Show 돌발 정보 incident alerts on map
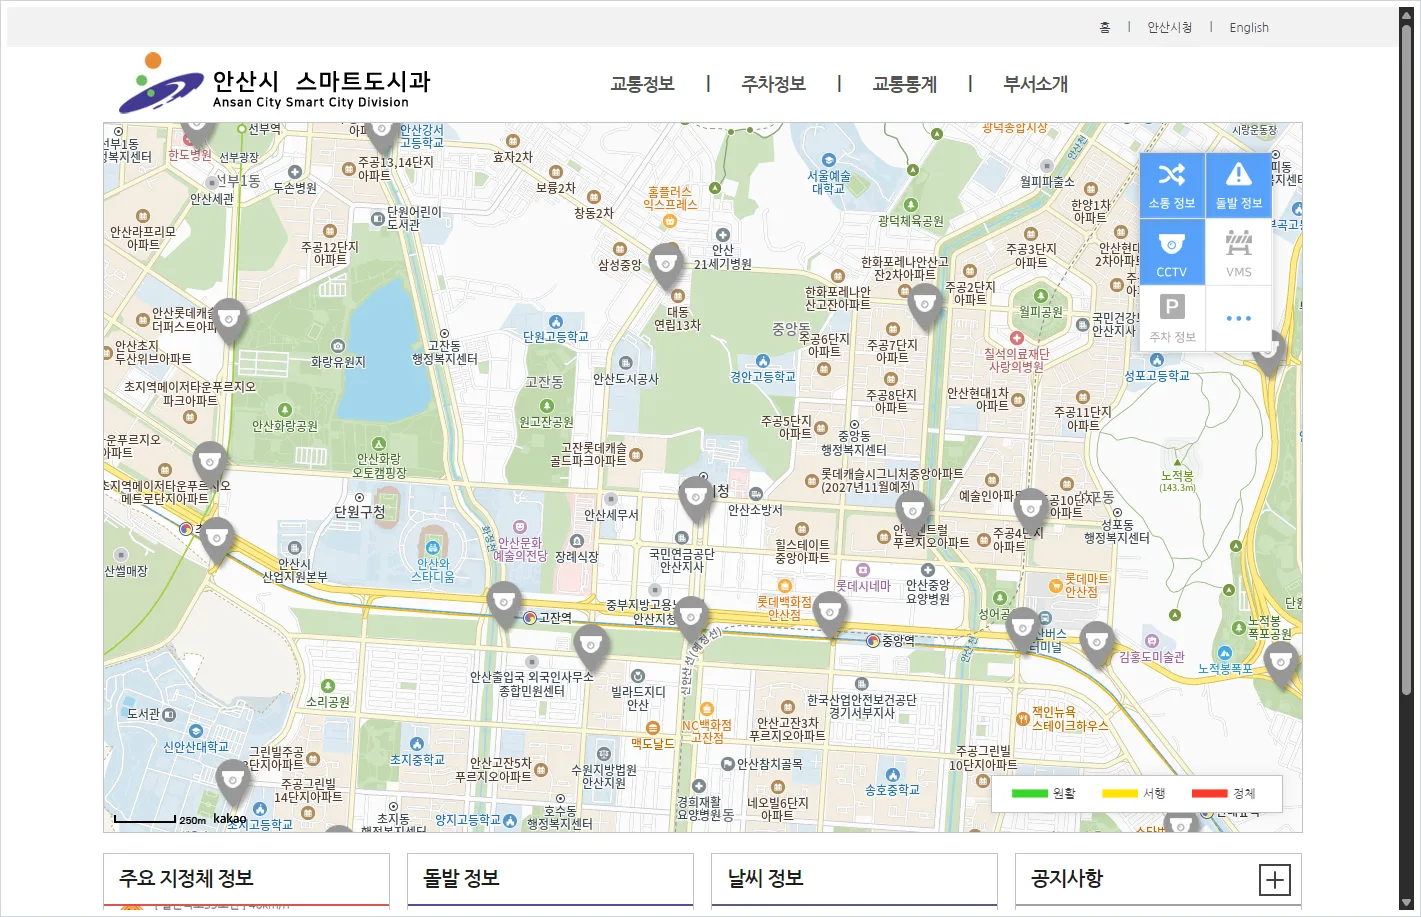 pos(1239,186)
